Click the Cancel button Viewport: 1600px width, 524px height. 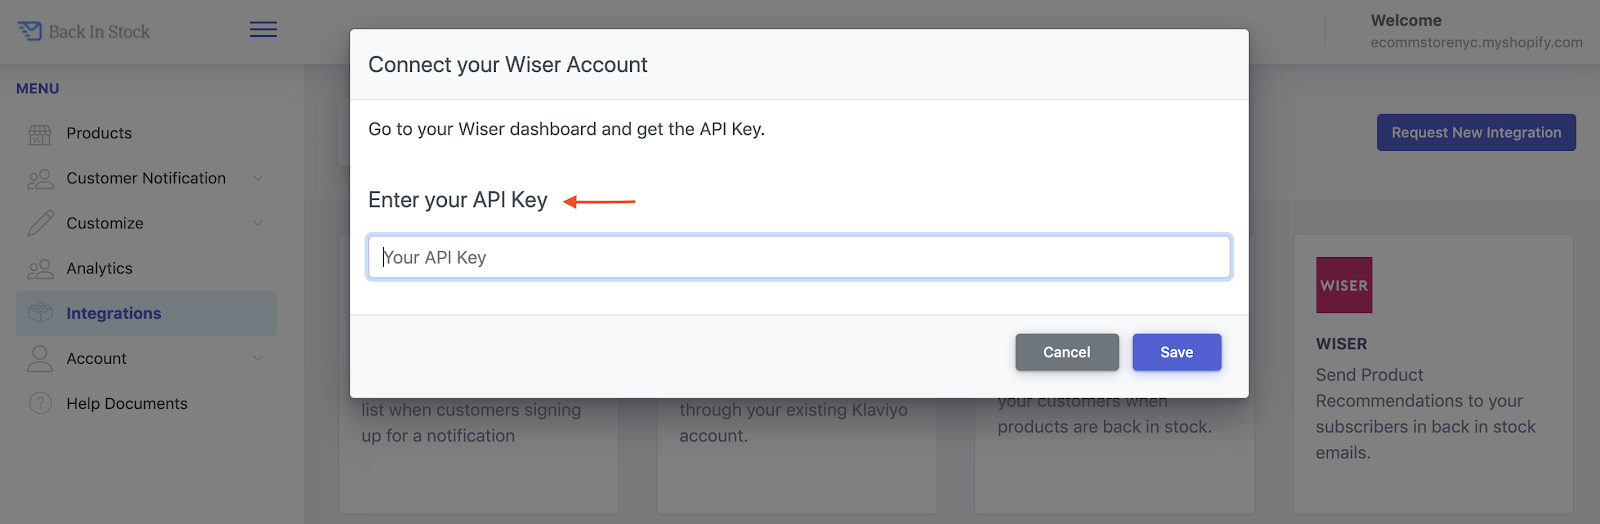[x=1067, y=352]
